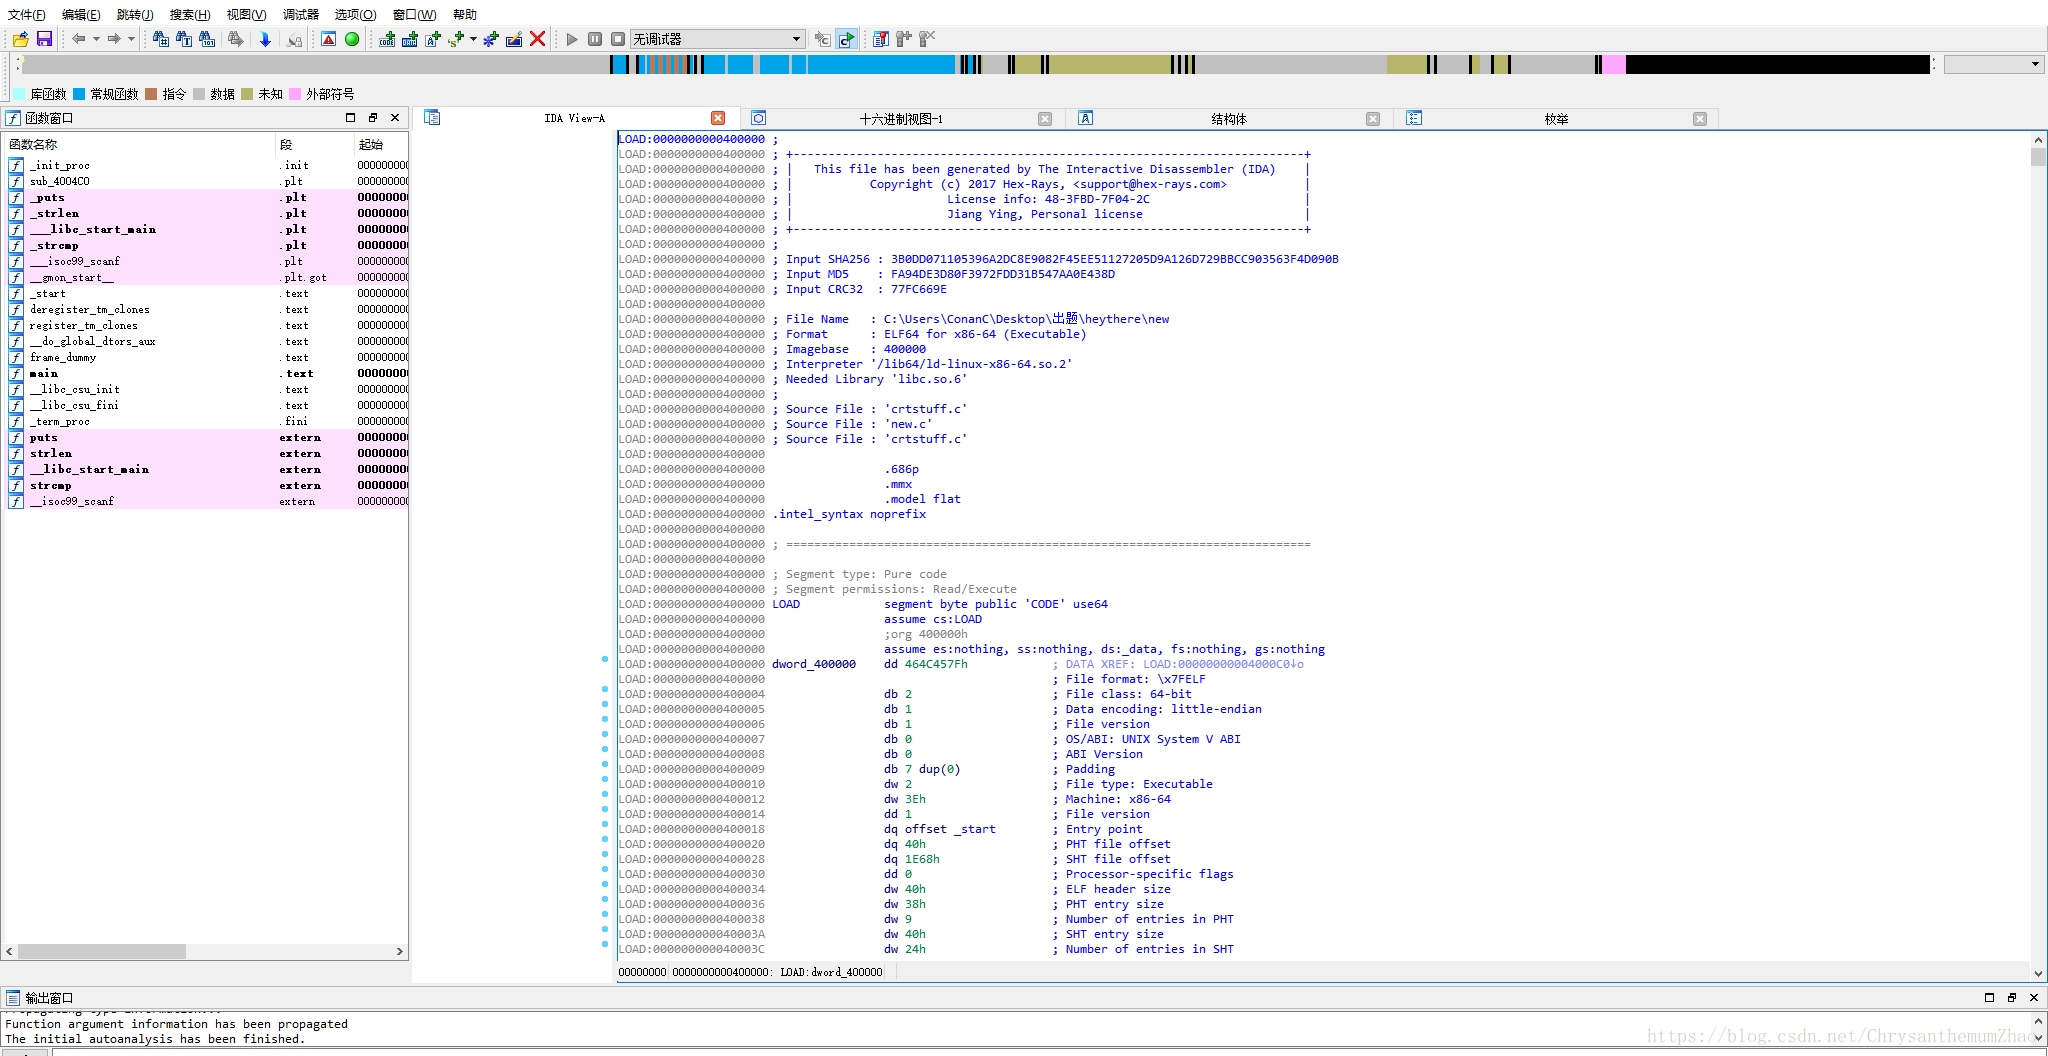Click the red warning triangle icon
The height and width of the screenshot is (1056, 2048).
328,39
